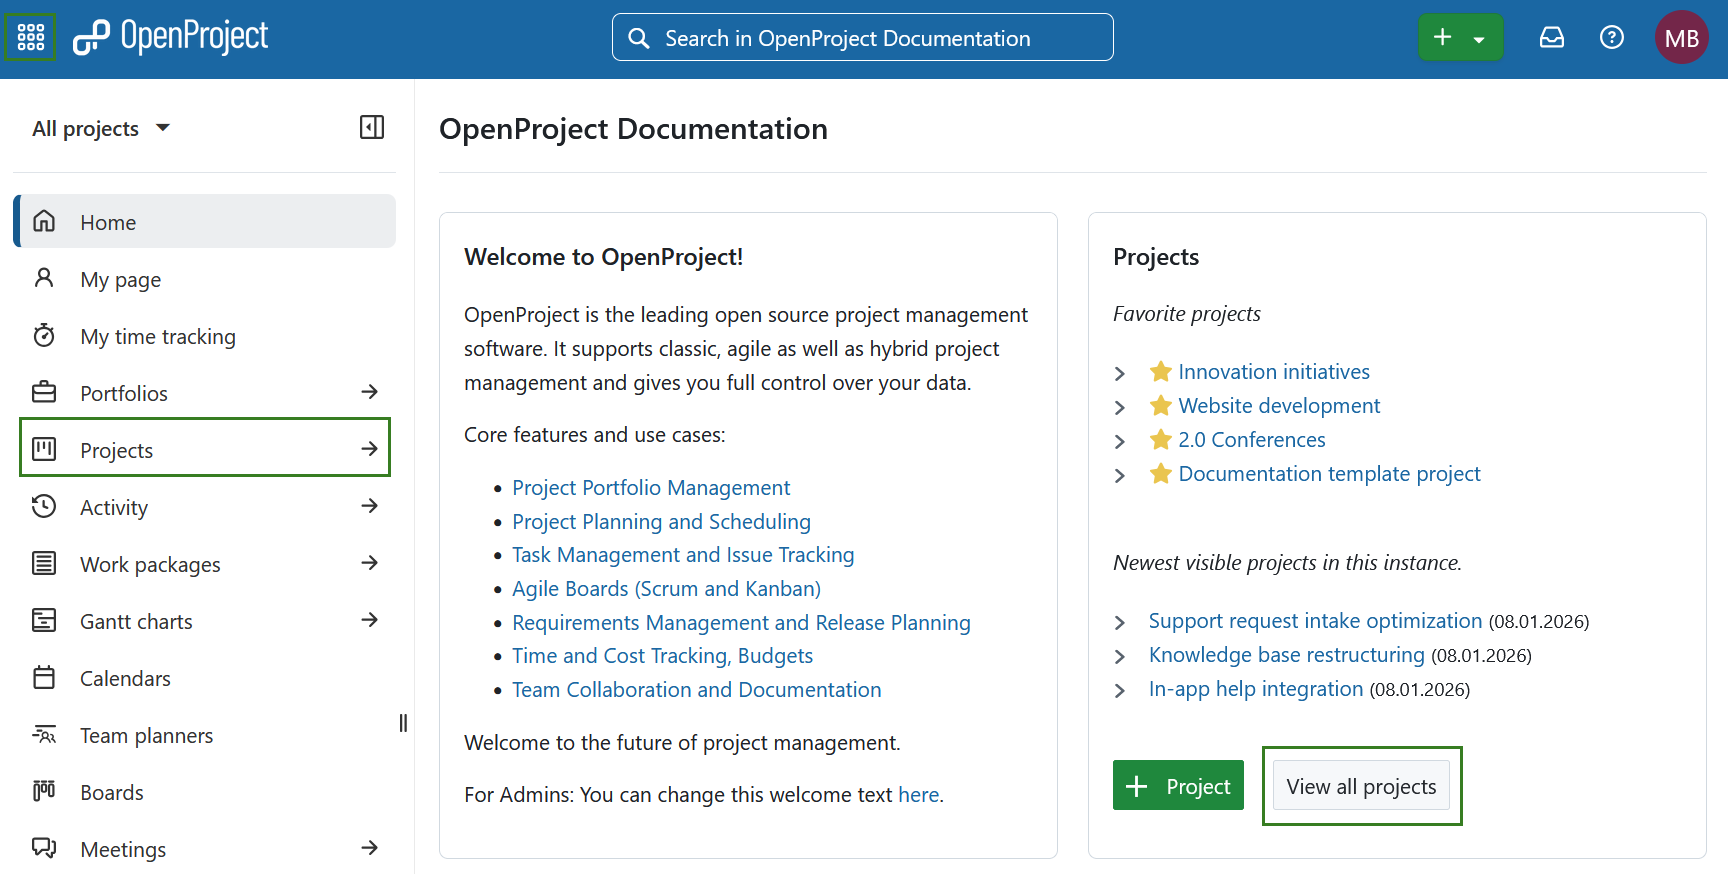This screenshot has height=874, width=1728.
Task: Click the OpenProject logo
Action: [171, 37]
